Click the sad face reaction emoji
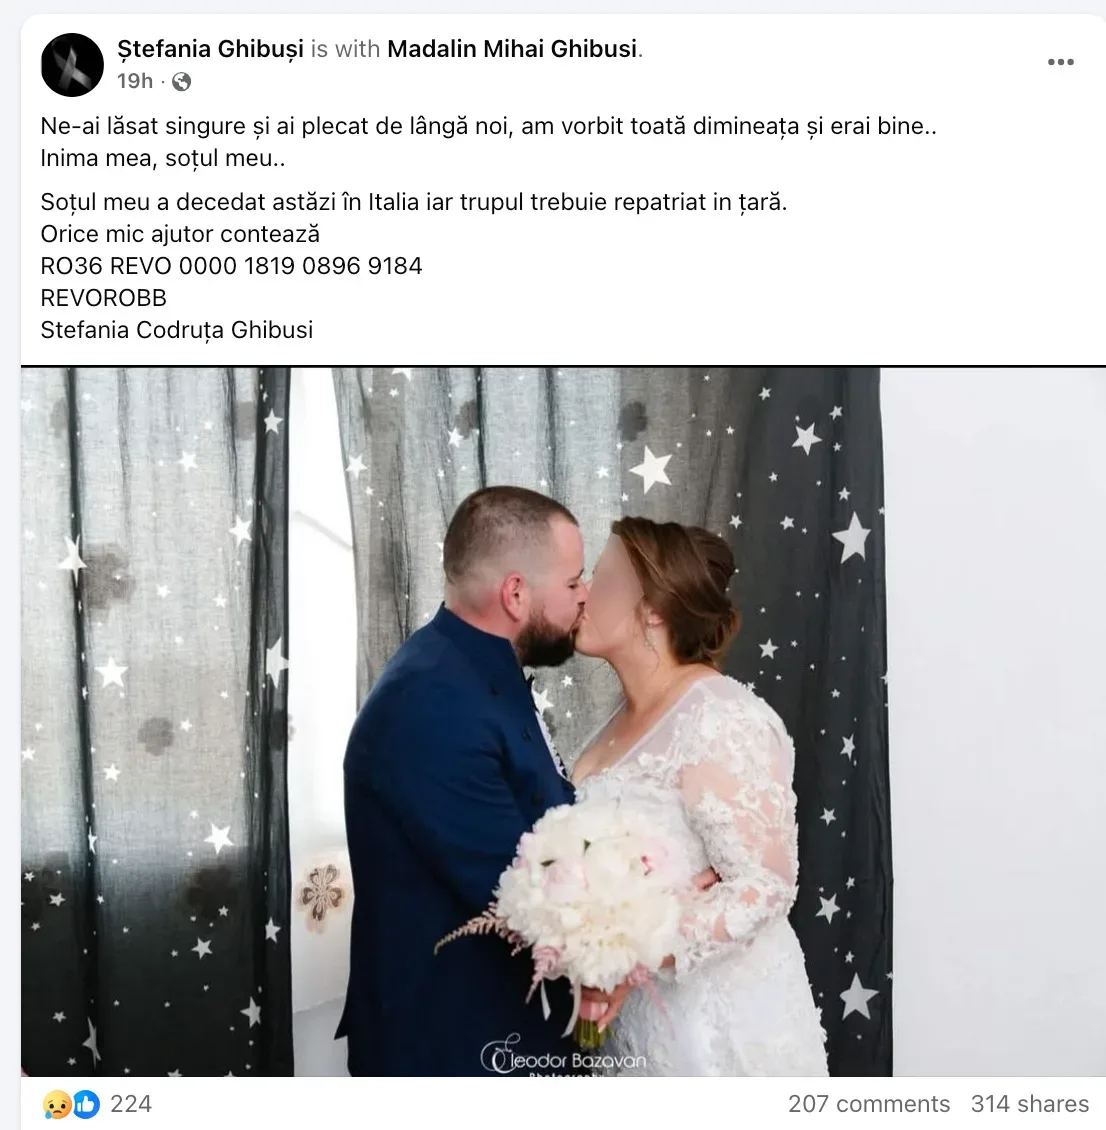 [57, 1104]
